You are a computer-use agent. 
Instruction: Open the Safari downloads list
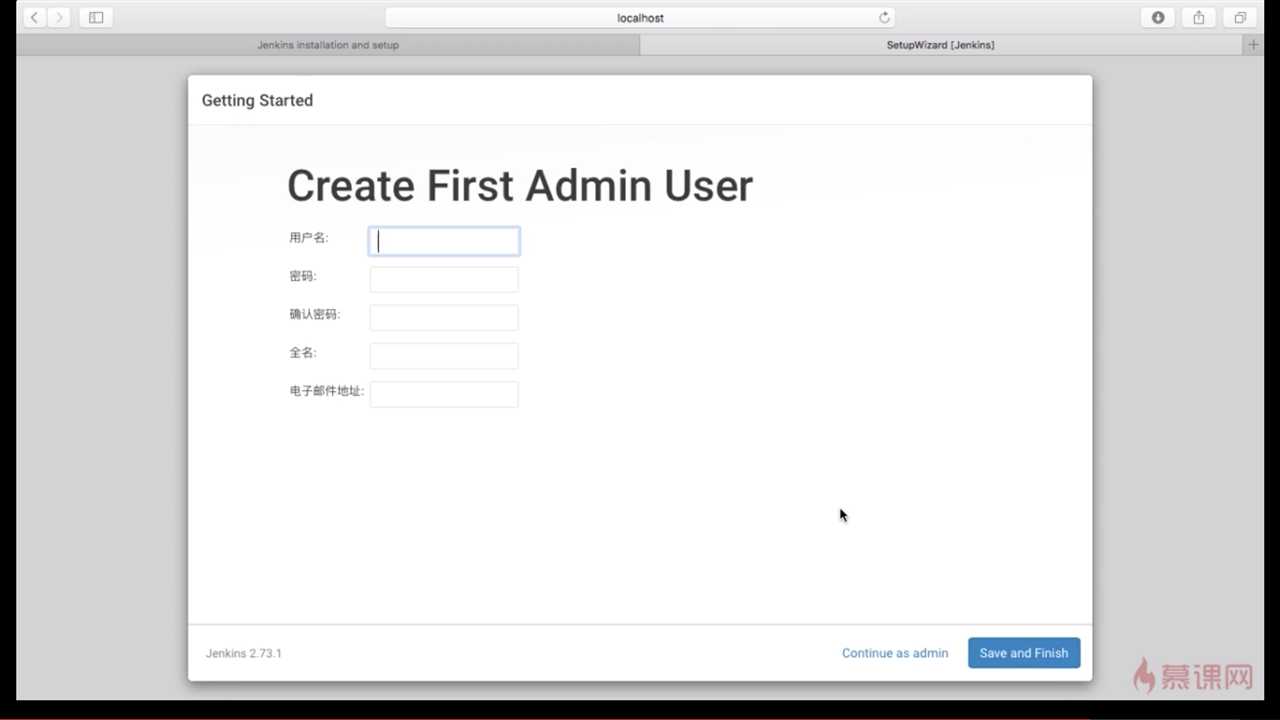pyautogui.click(x=1158, y=18)
